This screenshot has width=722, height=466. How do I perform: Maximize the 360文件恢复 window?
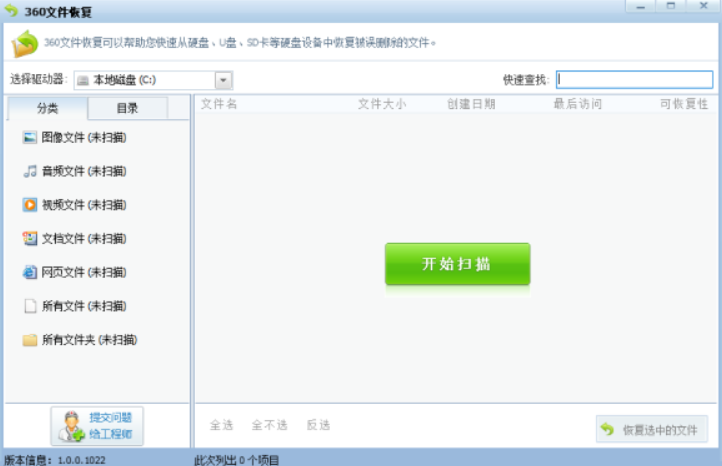pyautogui.click(x=671, y=6)
